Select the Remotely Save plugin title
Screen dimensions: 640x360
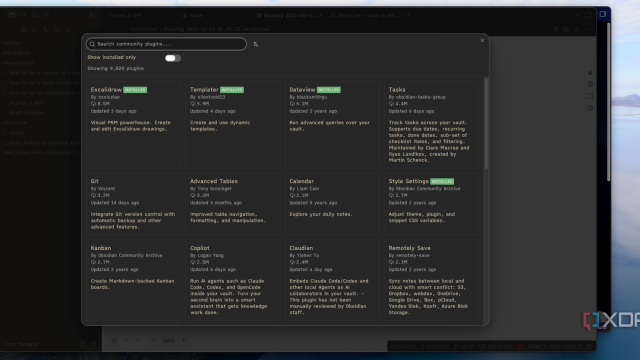click(409, 248)
